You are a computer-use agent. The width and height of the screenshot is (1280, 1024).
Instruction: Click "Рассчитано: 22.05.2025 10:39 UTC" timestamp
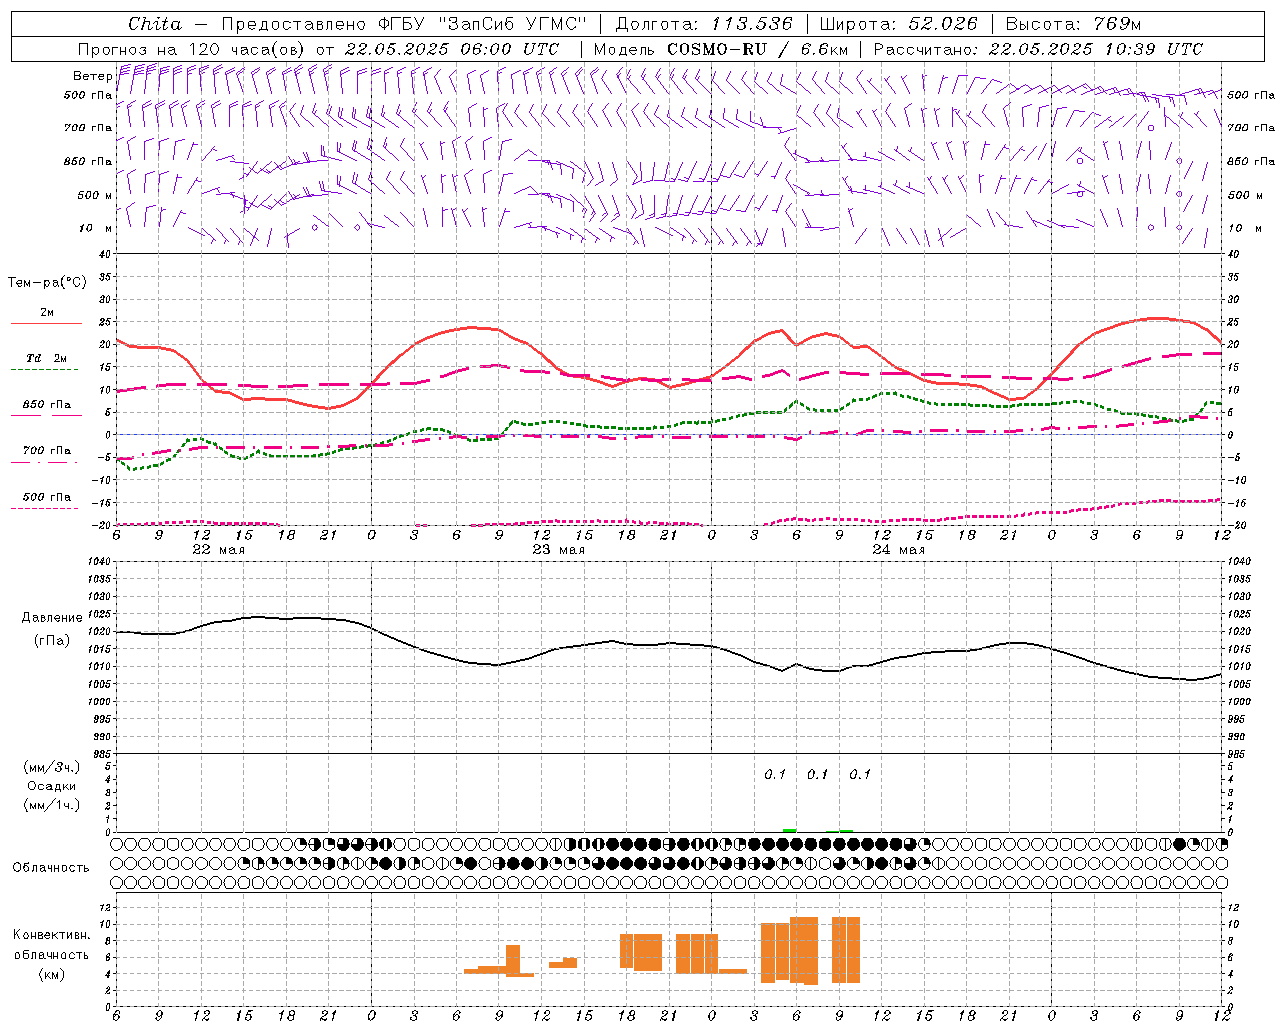(1038, 49)
